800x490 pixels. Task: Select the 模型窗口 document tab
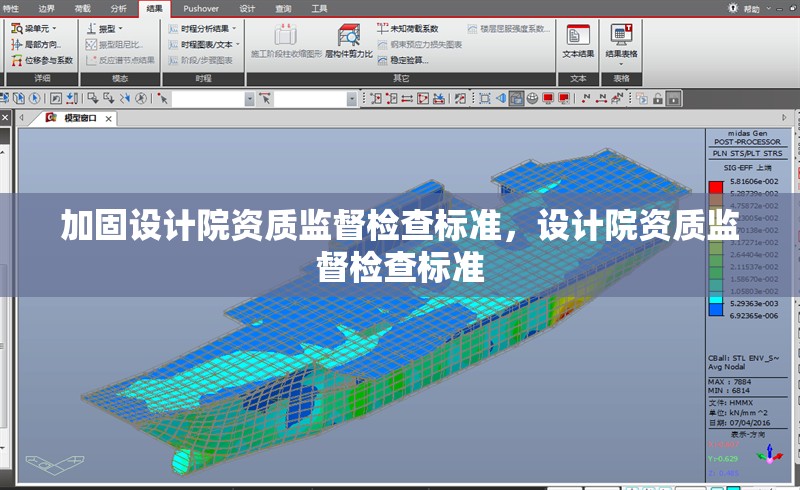tap(80, 118)
